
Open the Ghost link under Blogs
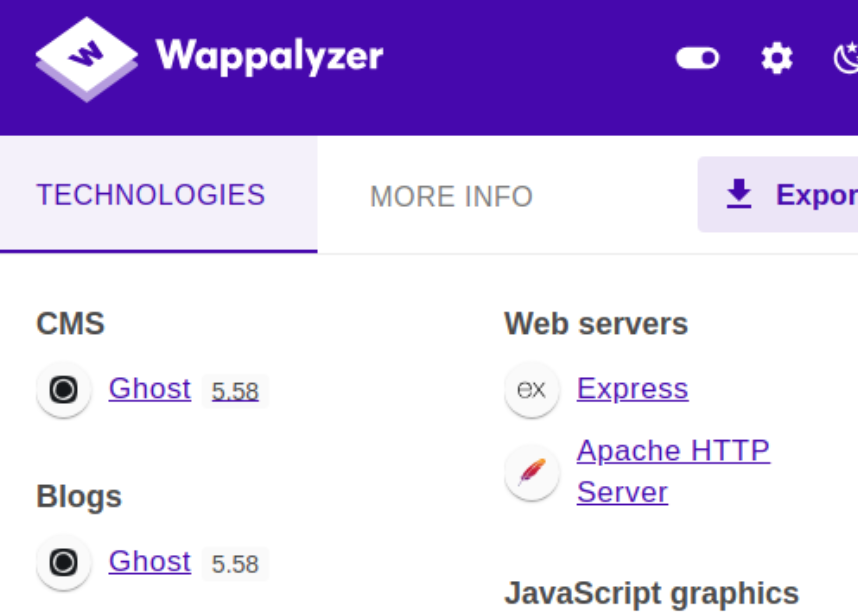click(x=150, y=561)
